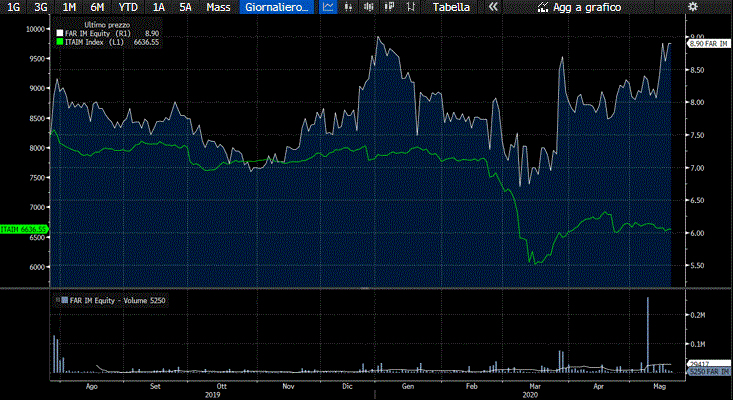Expand dropdown arrow next to Giornaliero
The image size is (733, 400).
coord(307,7)
